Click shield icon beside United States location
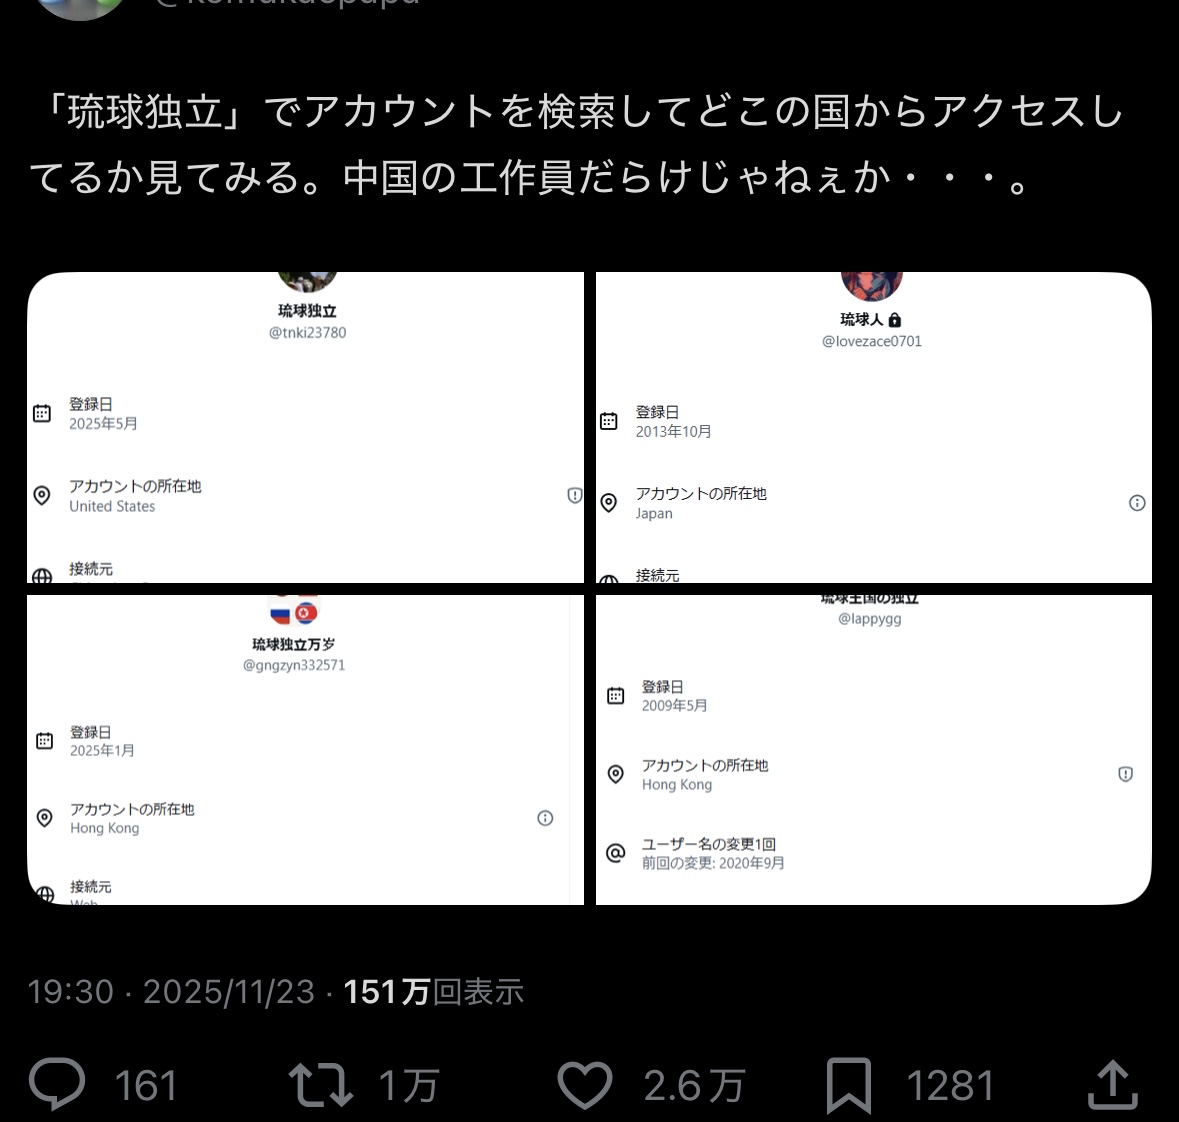 (574, 495)
